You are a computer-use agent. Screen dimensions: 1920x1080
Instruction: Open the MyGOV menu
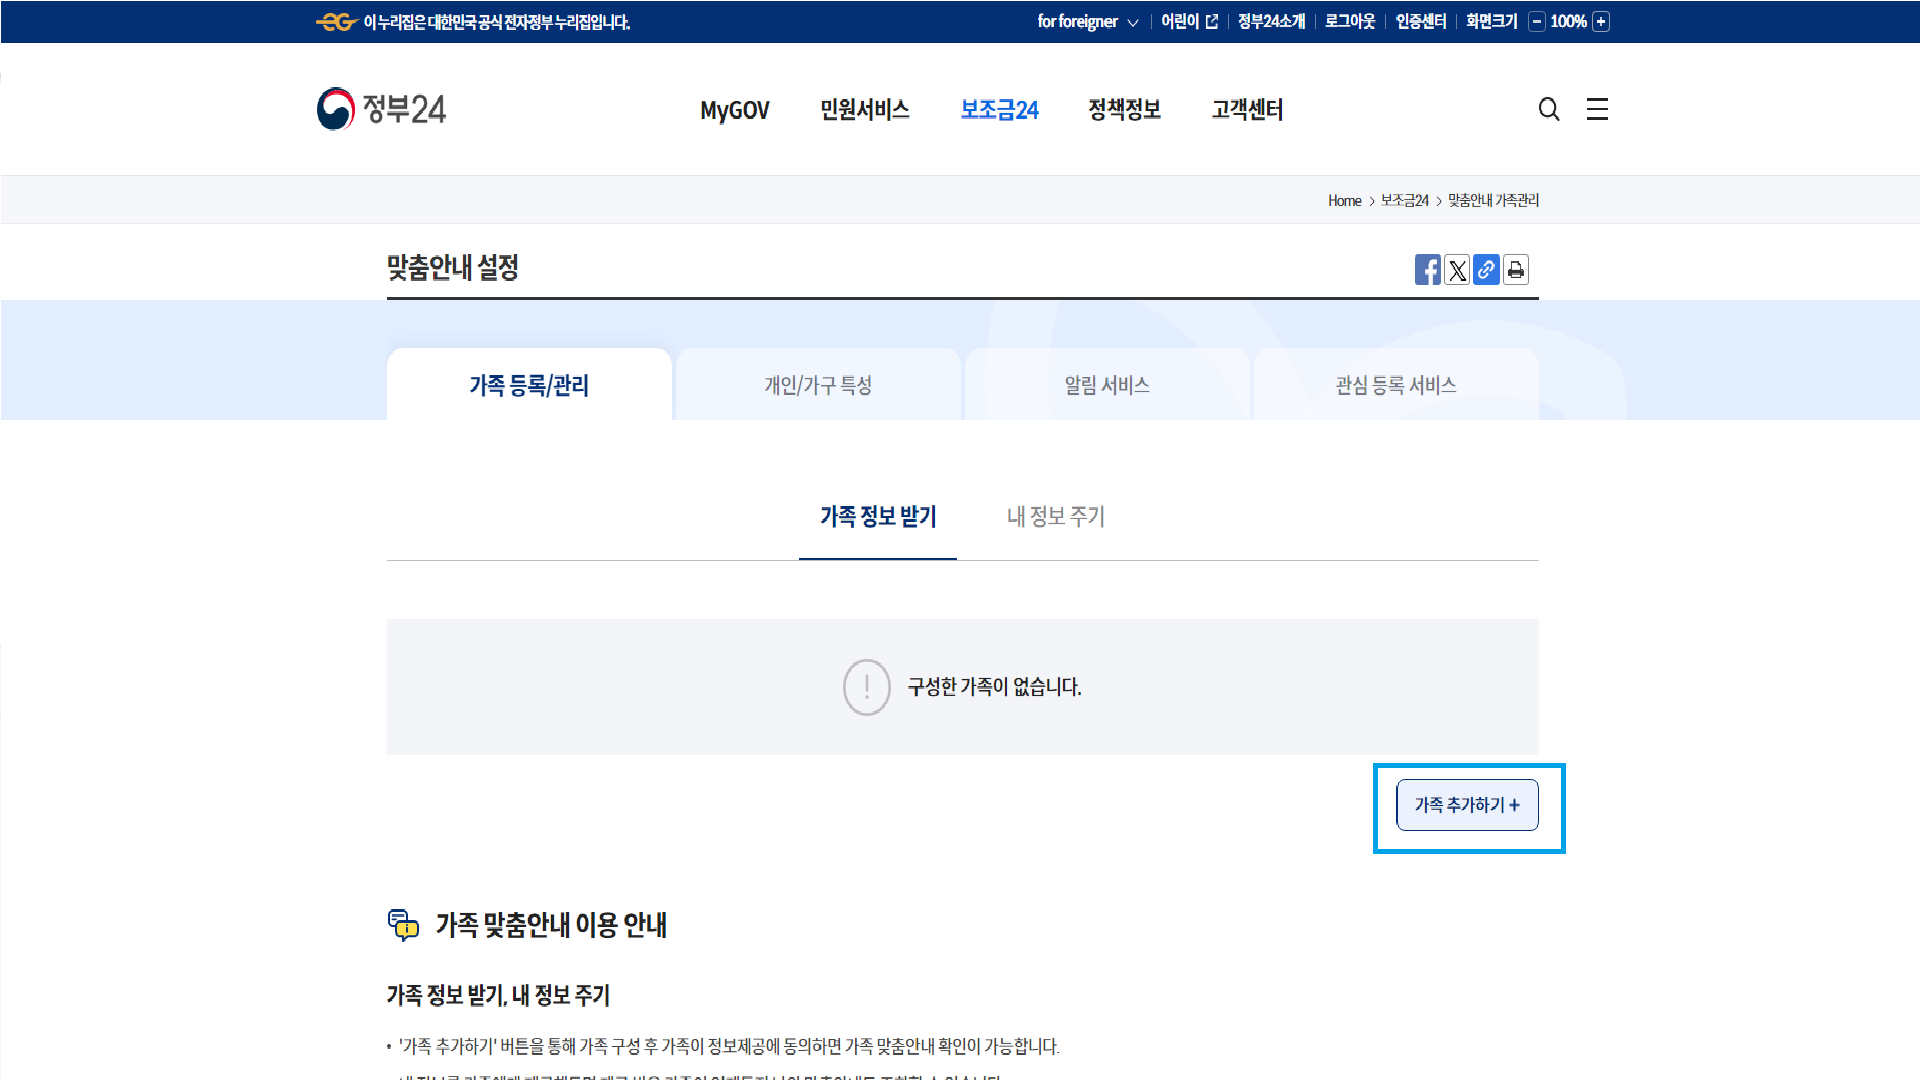pyautogui.click(x=734, y=110)
